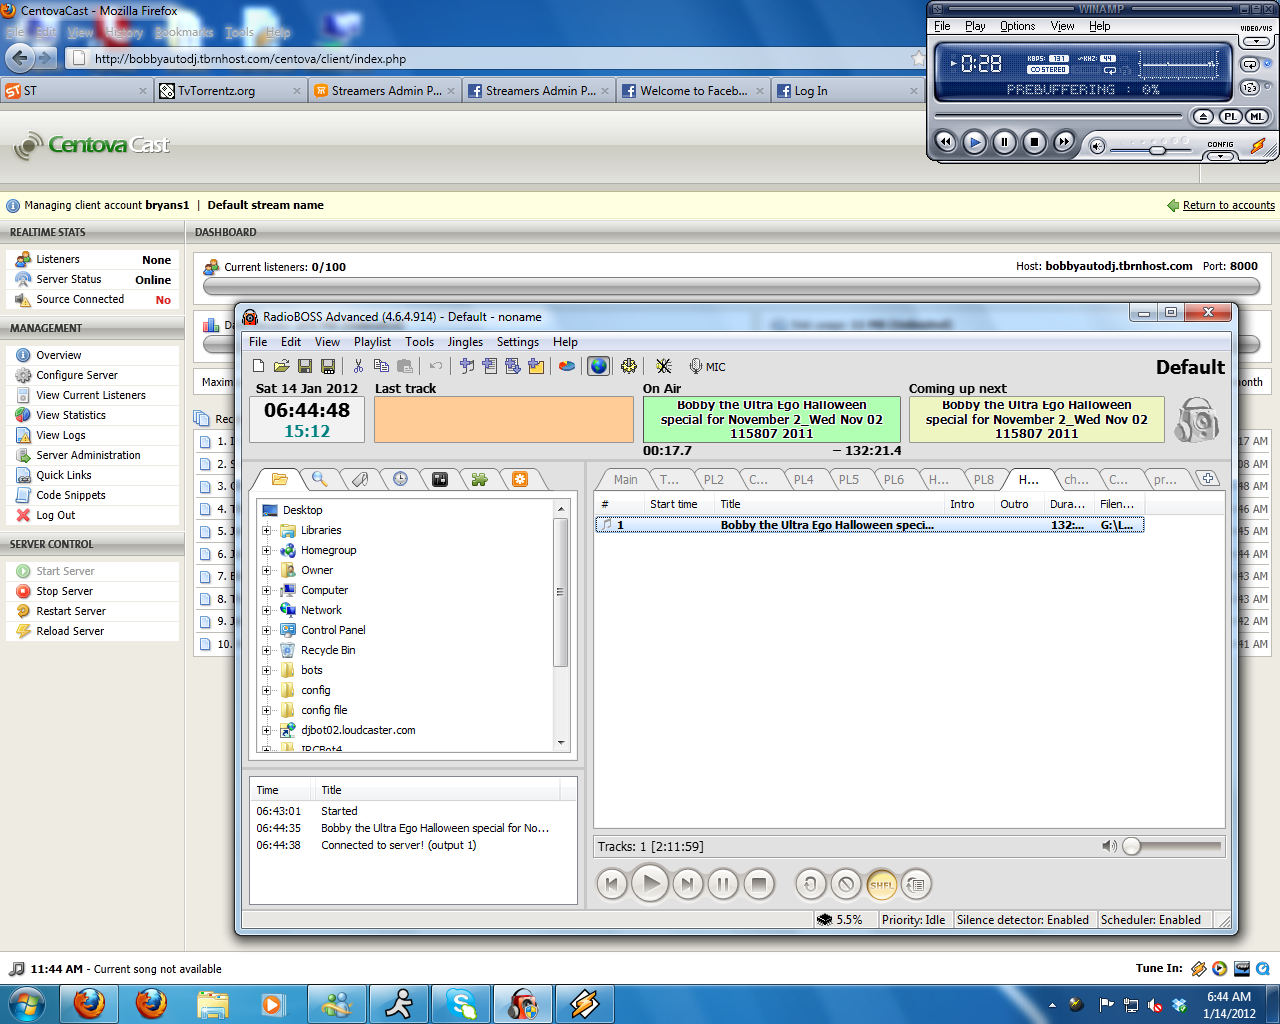Click RadioBOSS stop button
The width and height of the screenshot is (1280, 1024).
pos(759,884)
